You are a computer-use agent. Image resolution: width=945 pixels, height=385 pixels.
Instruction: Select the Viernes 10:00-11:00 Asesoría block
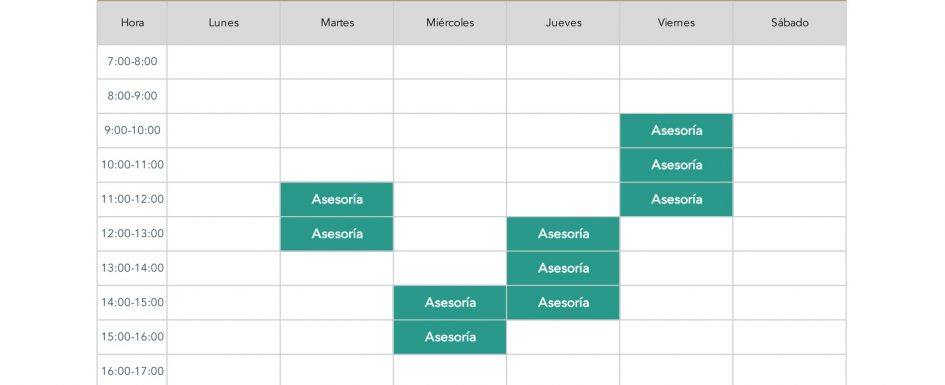(676, 165)
